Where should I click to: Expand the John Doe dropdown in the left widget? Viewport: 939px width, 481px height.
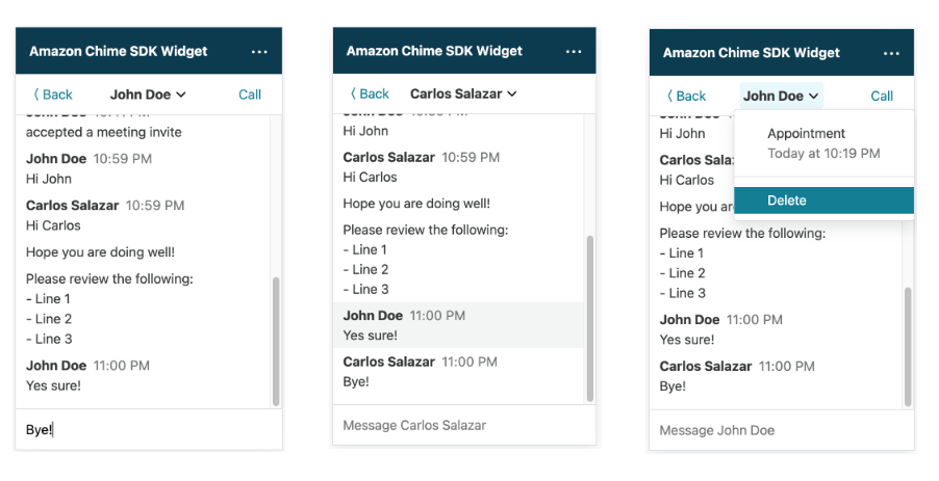(x=148, y=95)
